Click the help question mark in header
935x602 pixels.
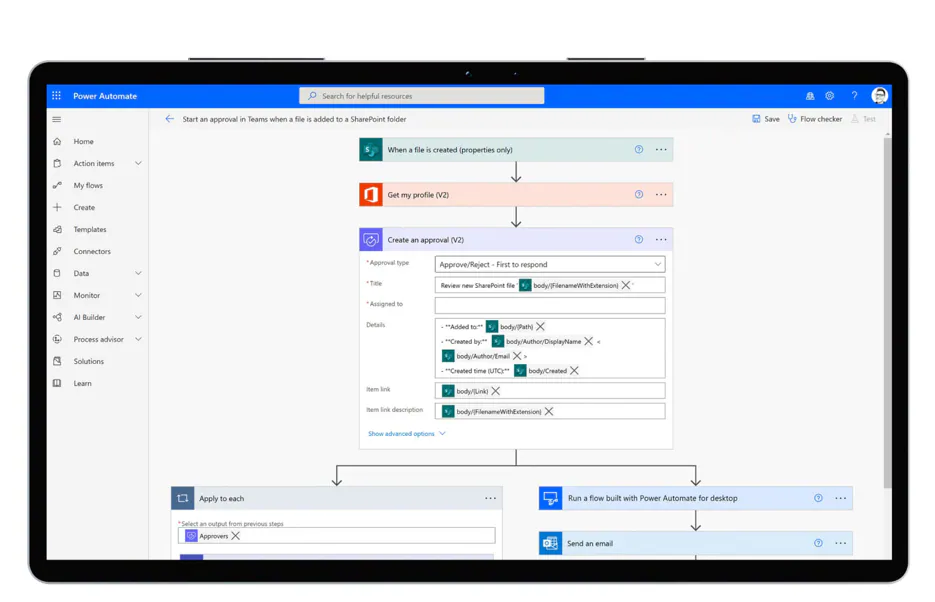tap(854, 96)
